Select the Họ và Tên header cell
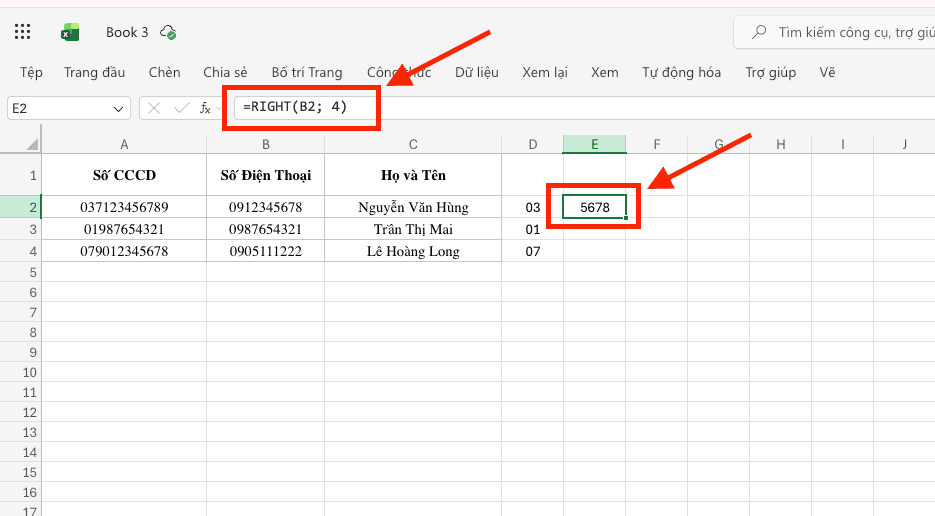This screenshot has width=935, height=516. point(413,175)
